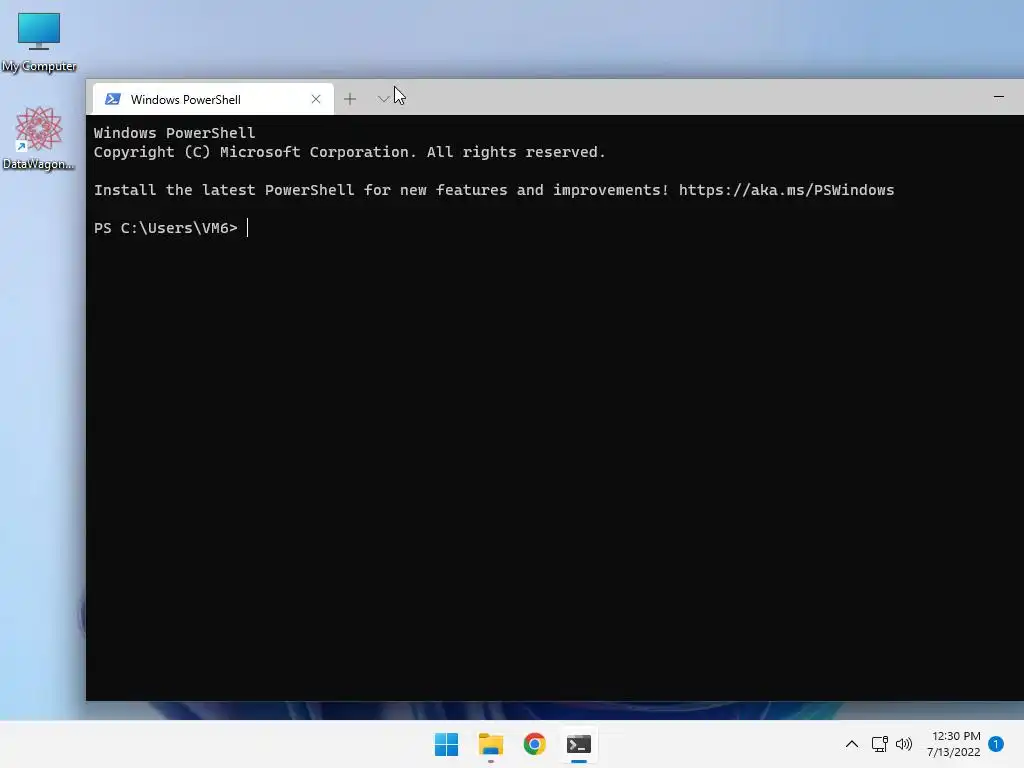Open the Windows Start menu
This screenshot has width=1024, height=768.
tap(447, 744)
